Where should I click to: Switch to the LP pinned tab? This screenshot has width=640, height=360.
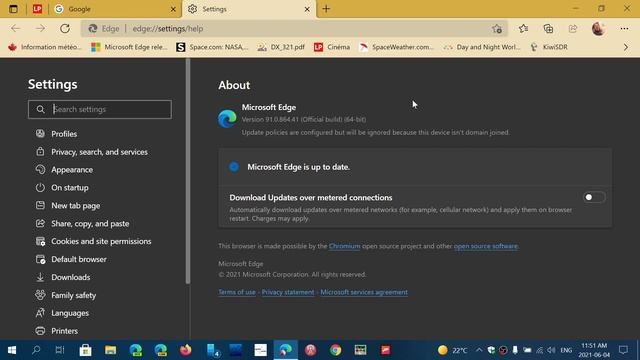click(x=37, y=9)
